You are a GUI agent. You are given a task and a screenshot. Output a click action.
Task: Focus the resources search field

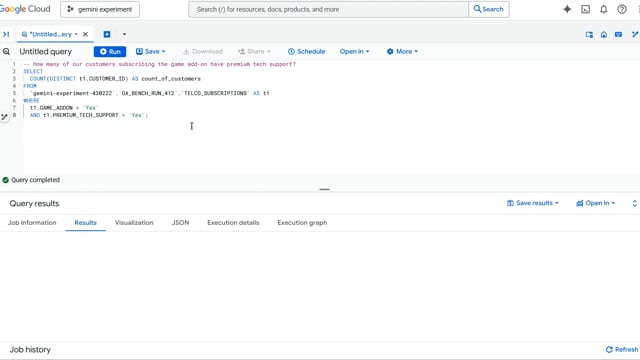click(328, 9)
